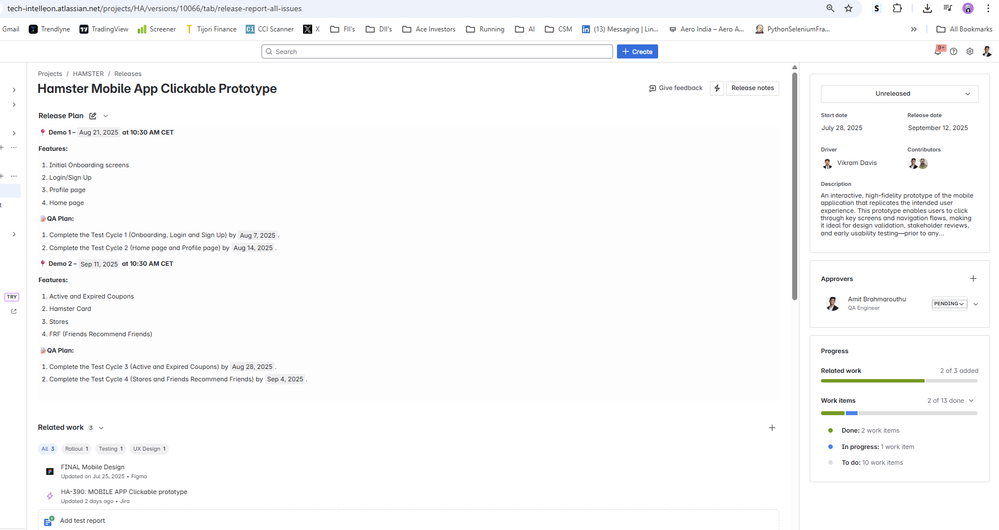Click the page vertical scrollbar
999x530 pixels.
794,185
